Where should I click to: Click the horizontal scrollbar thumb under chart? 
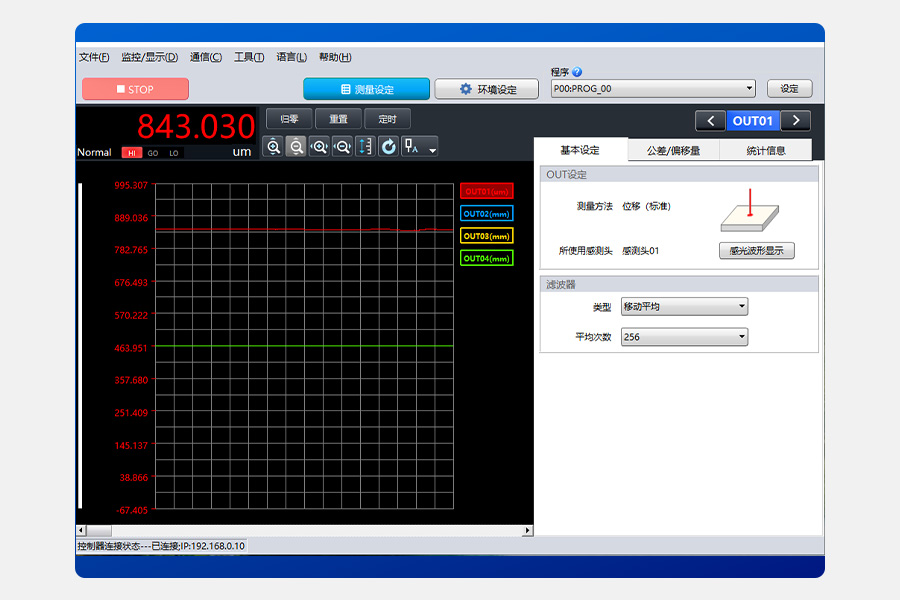pos(99,531)
